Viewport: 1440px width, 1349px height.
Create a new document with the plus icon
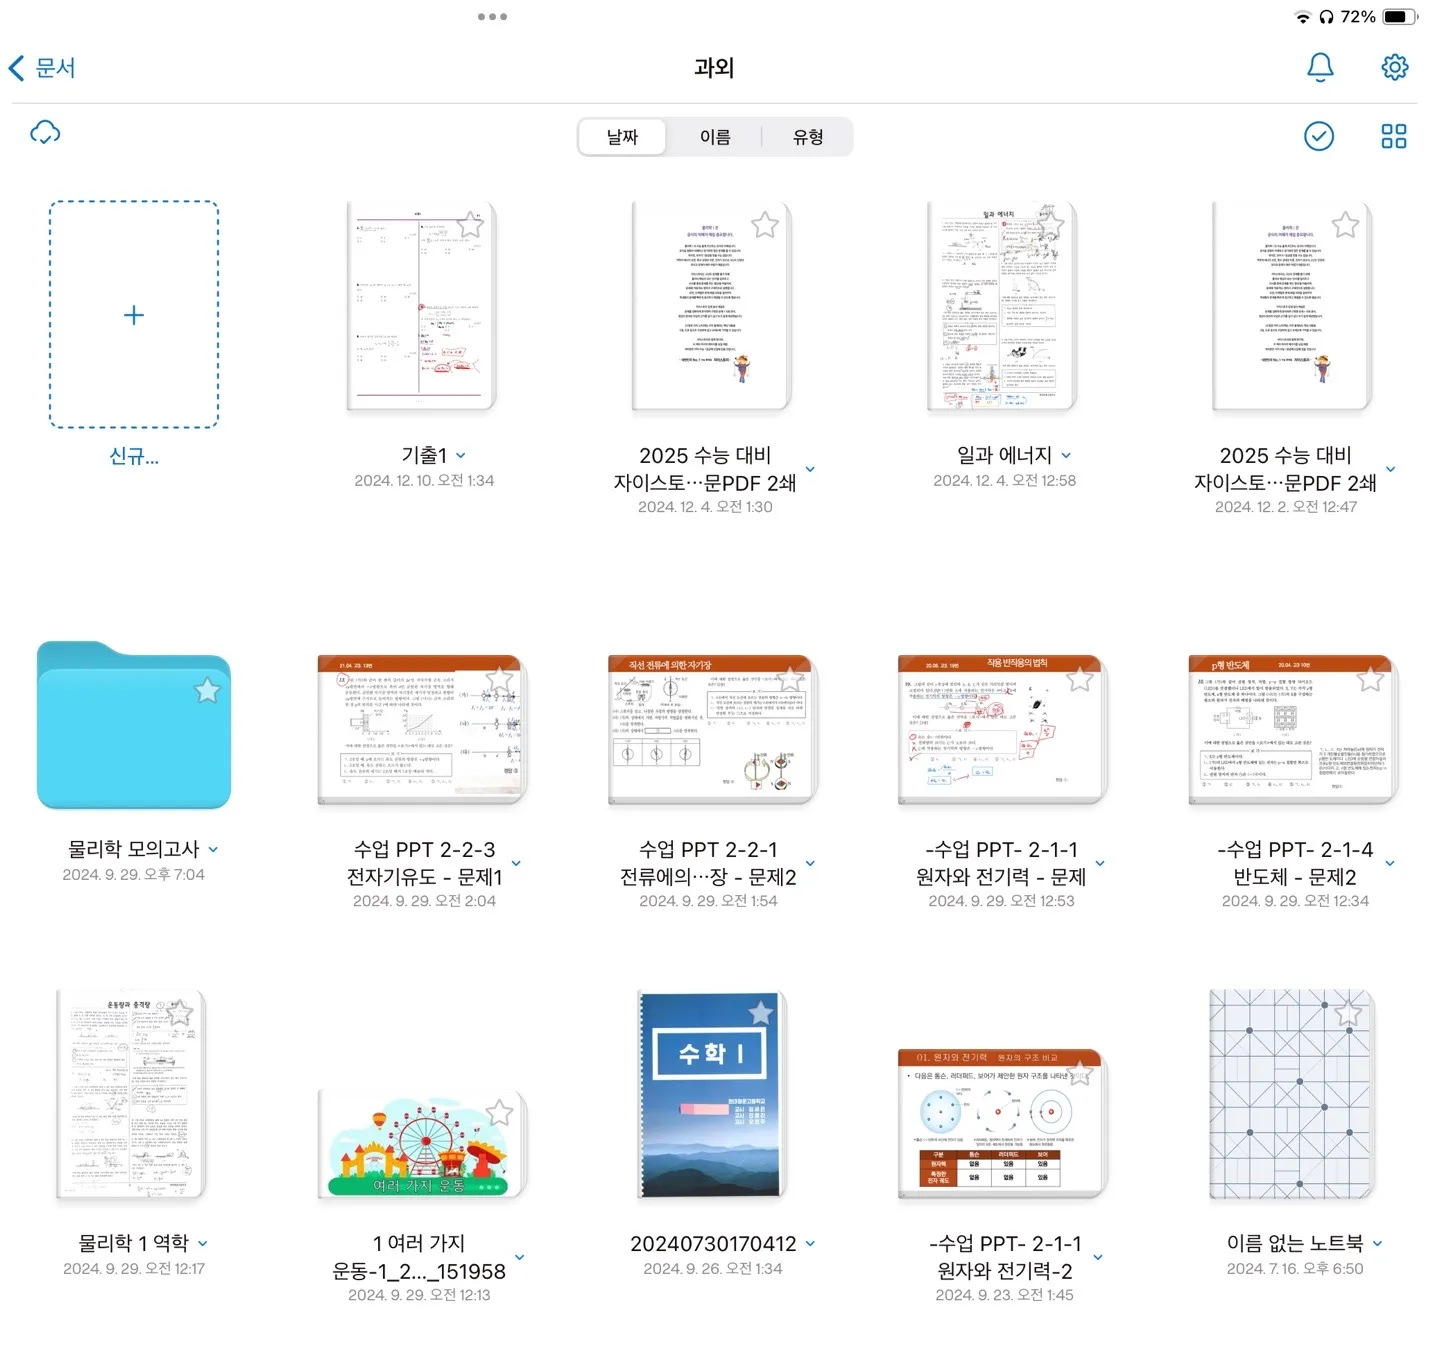pos(133,315)
